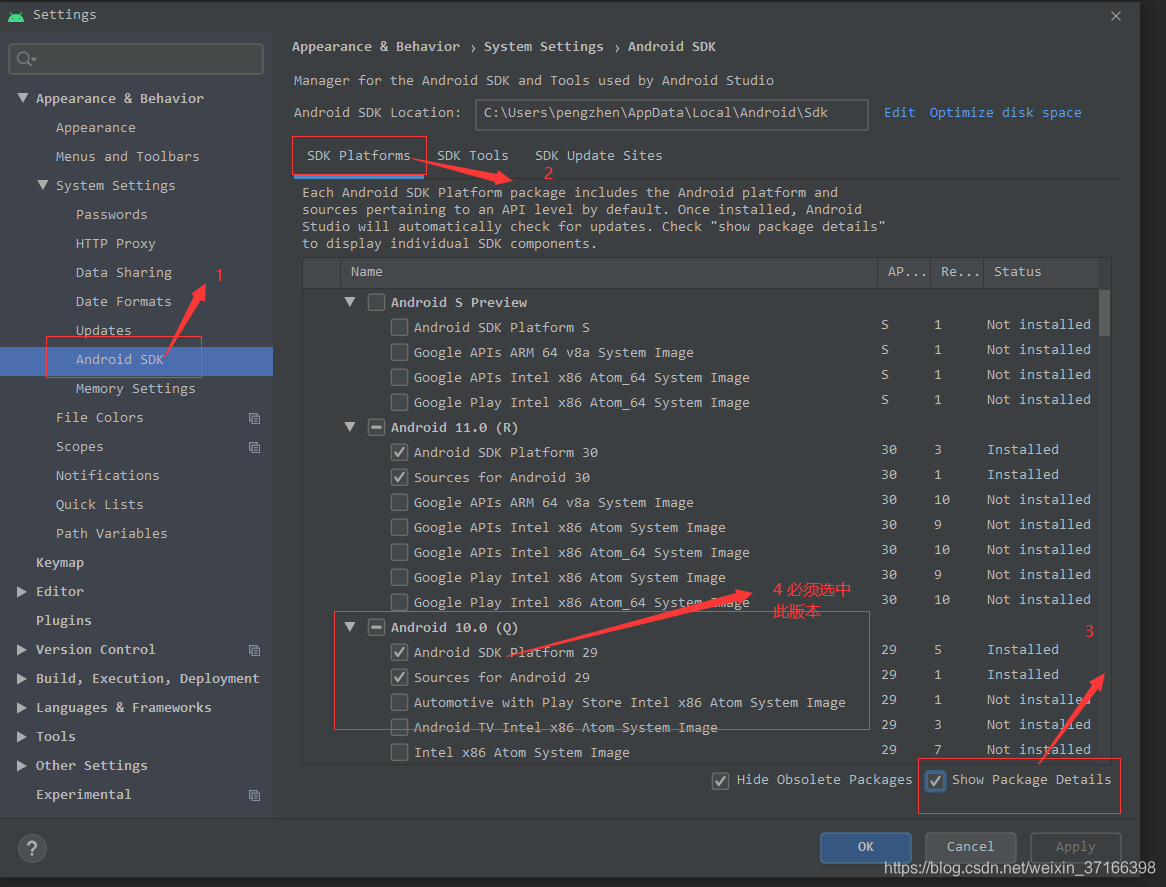Expand Build, Execution, Deployment node
The height and width of the screenshot is (887, 1166).
tap(22, 679)
